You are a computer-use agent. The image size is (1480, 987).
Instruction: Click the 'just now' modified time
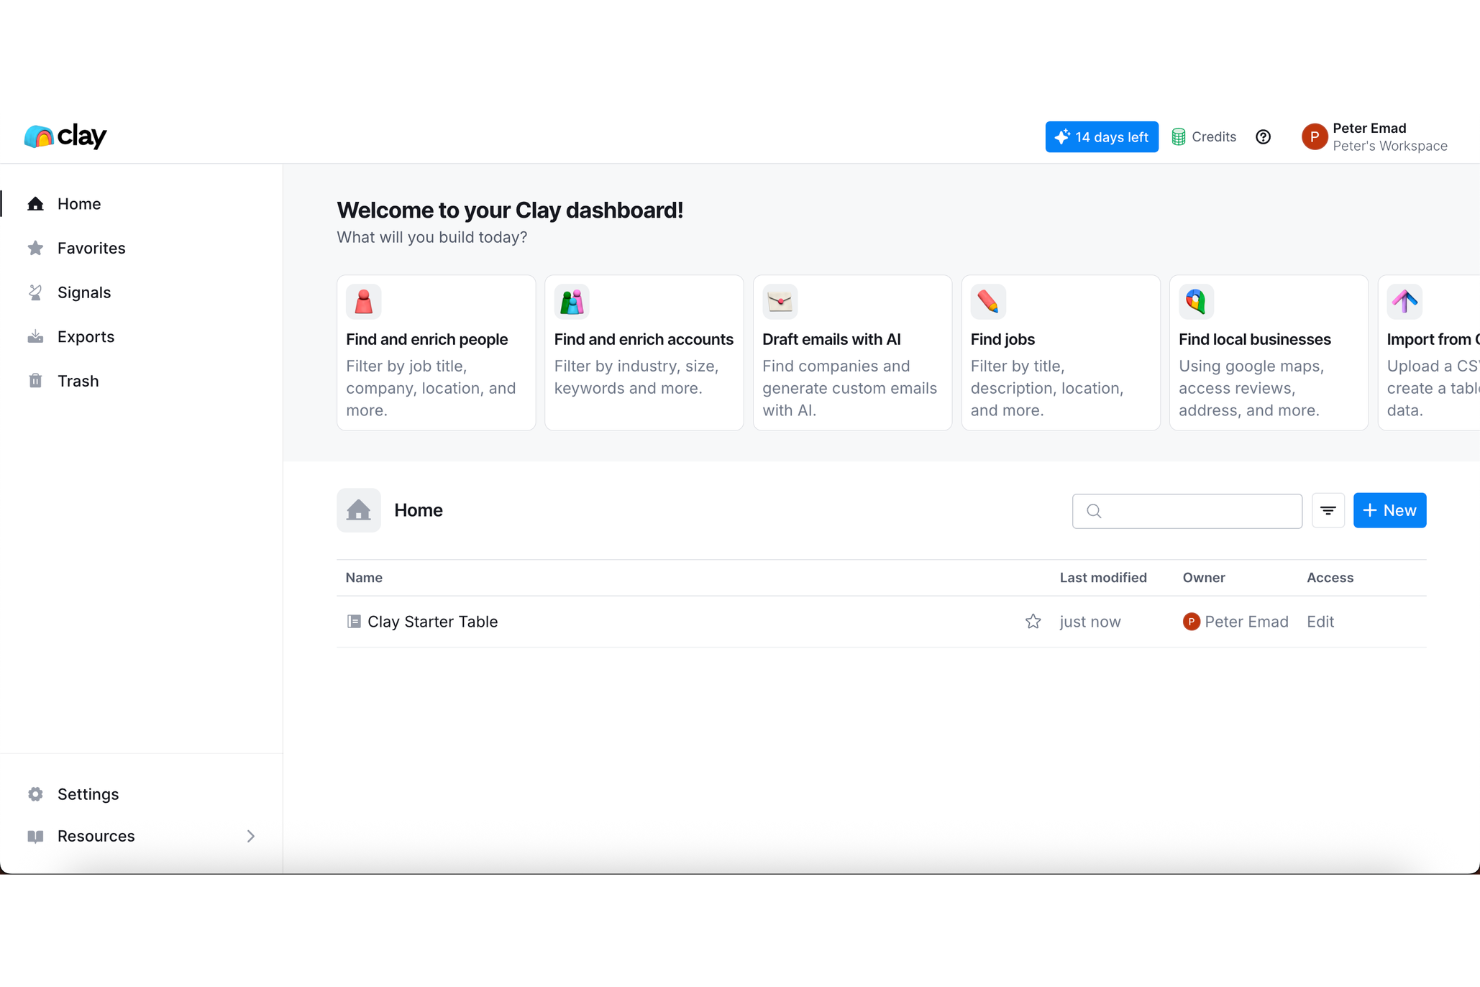coord(1090,622)
